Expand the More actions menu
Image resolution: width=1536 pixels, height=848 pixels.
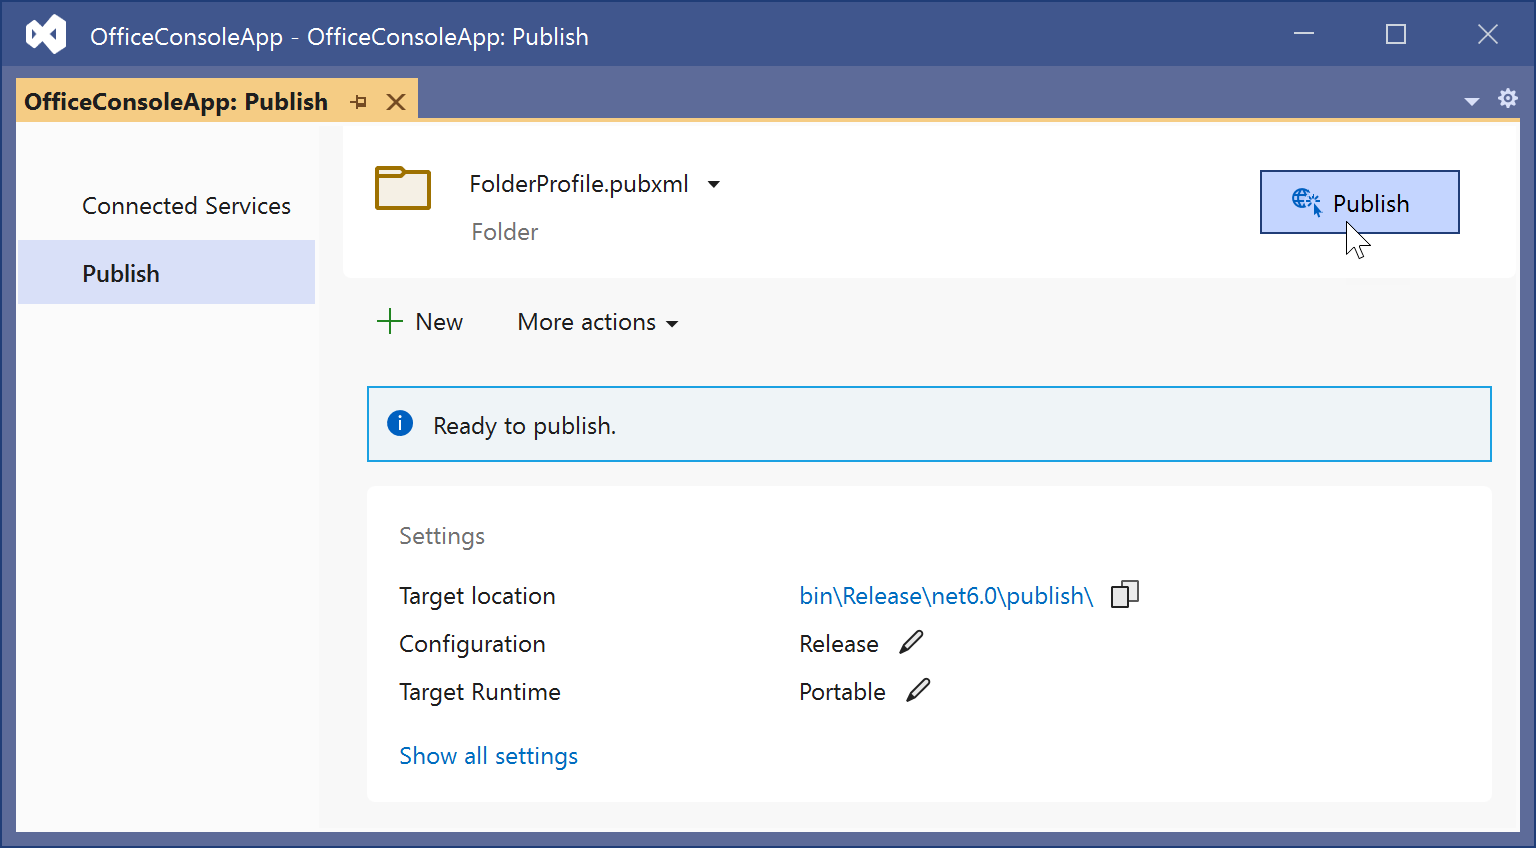tap(597, 322)
